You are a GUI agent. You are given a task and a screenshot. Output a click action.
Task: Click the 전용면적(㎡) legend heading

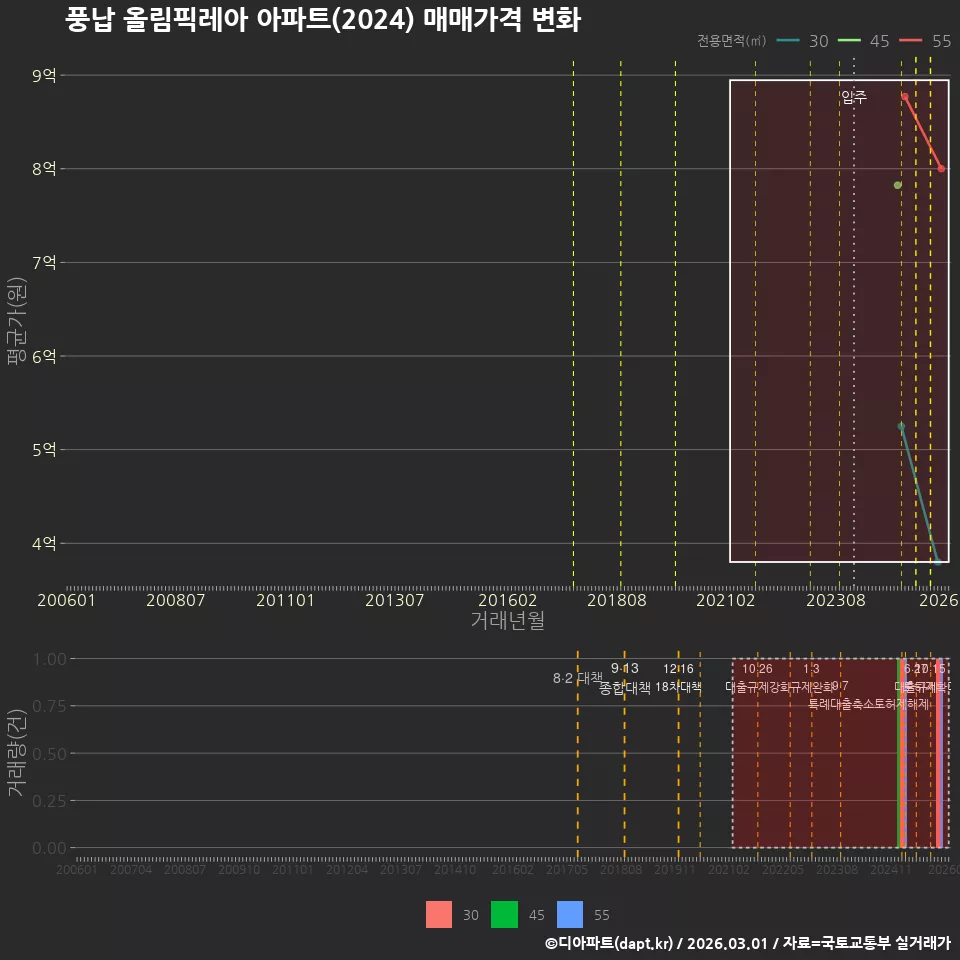732,41
